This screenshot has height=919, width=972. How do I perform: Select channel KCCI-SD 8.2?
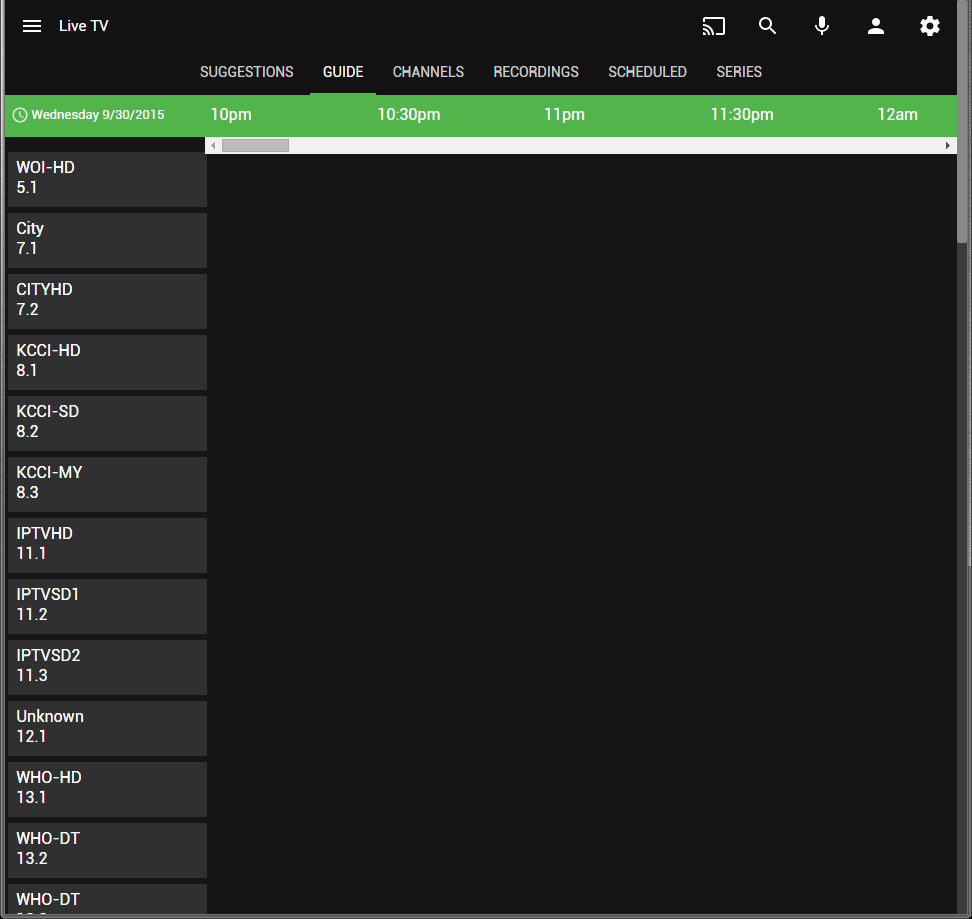pyautogui.click(x=107, y=423)
